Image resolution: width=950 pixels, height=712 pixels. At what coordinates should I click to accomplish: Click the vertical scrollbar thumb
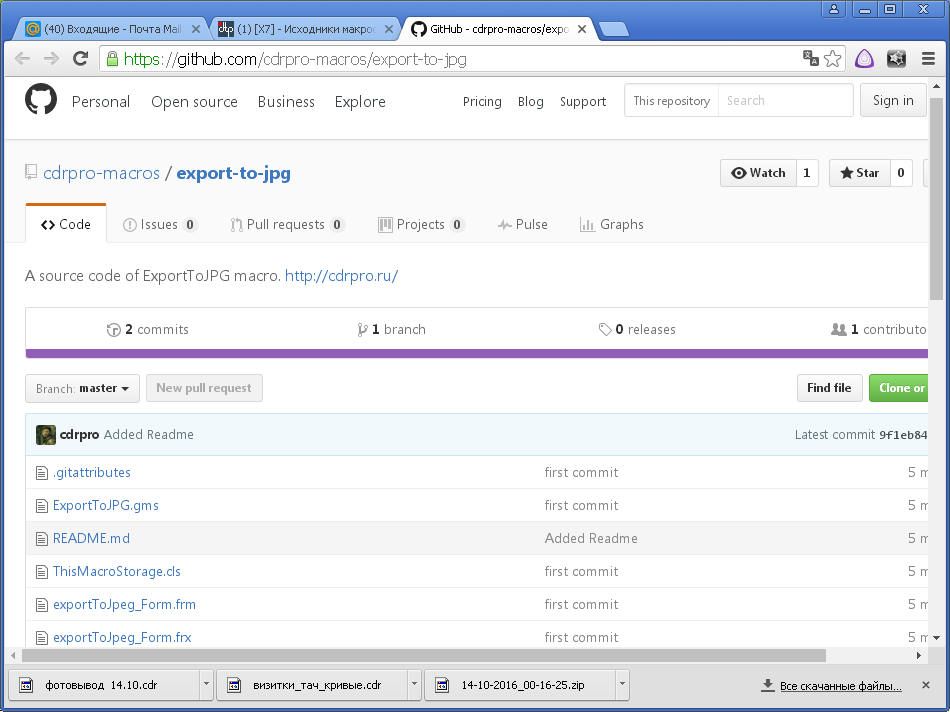click(x=936, y=198)
